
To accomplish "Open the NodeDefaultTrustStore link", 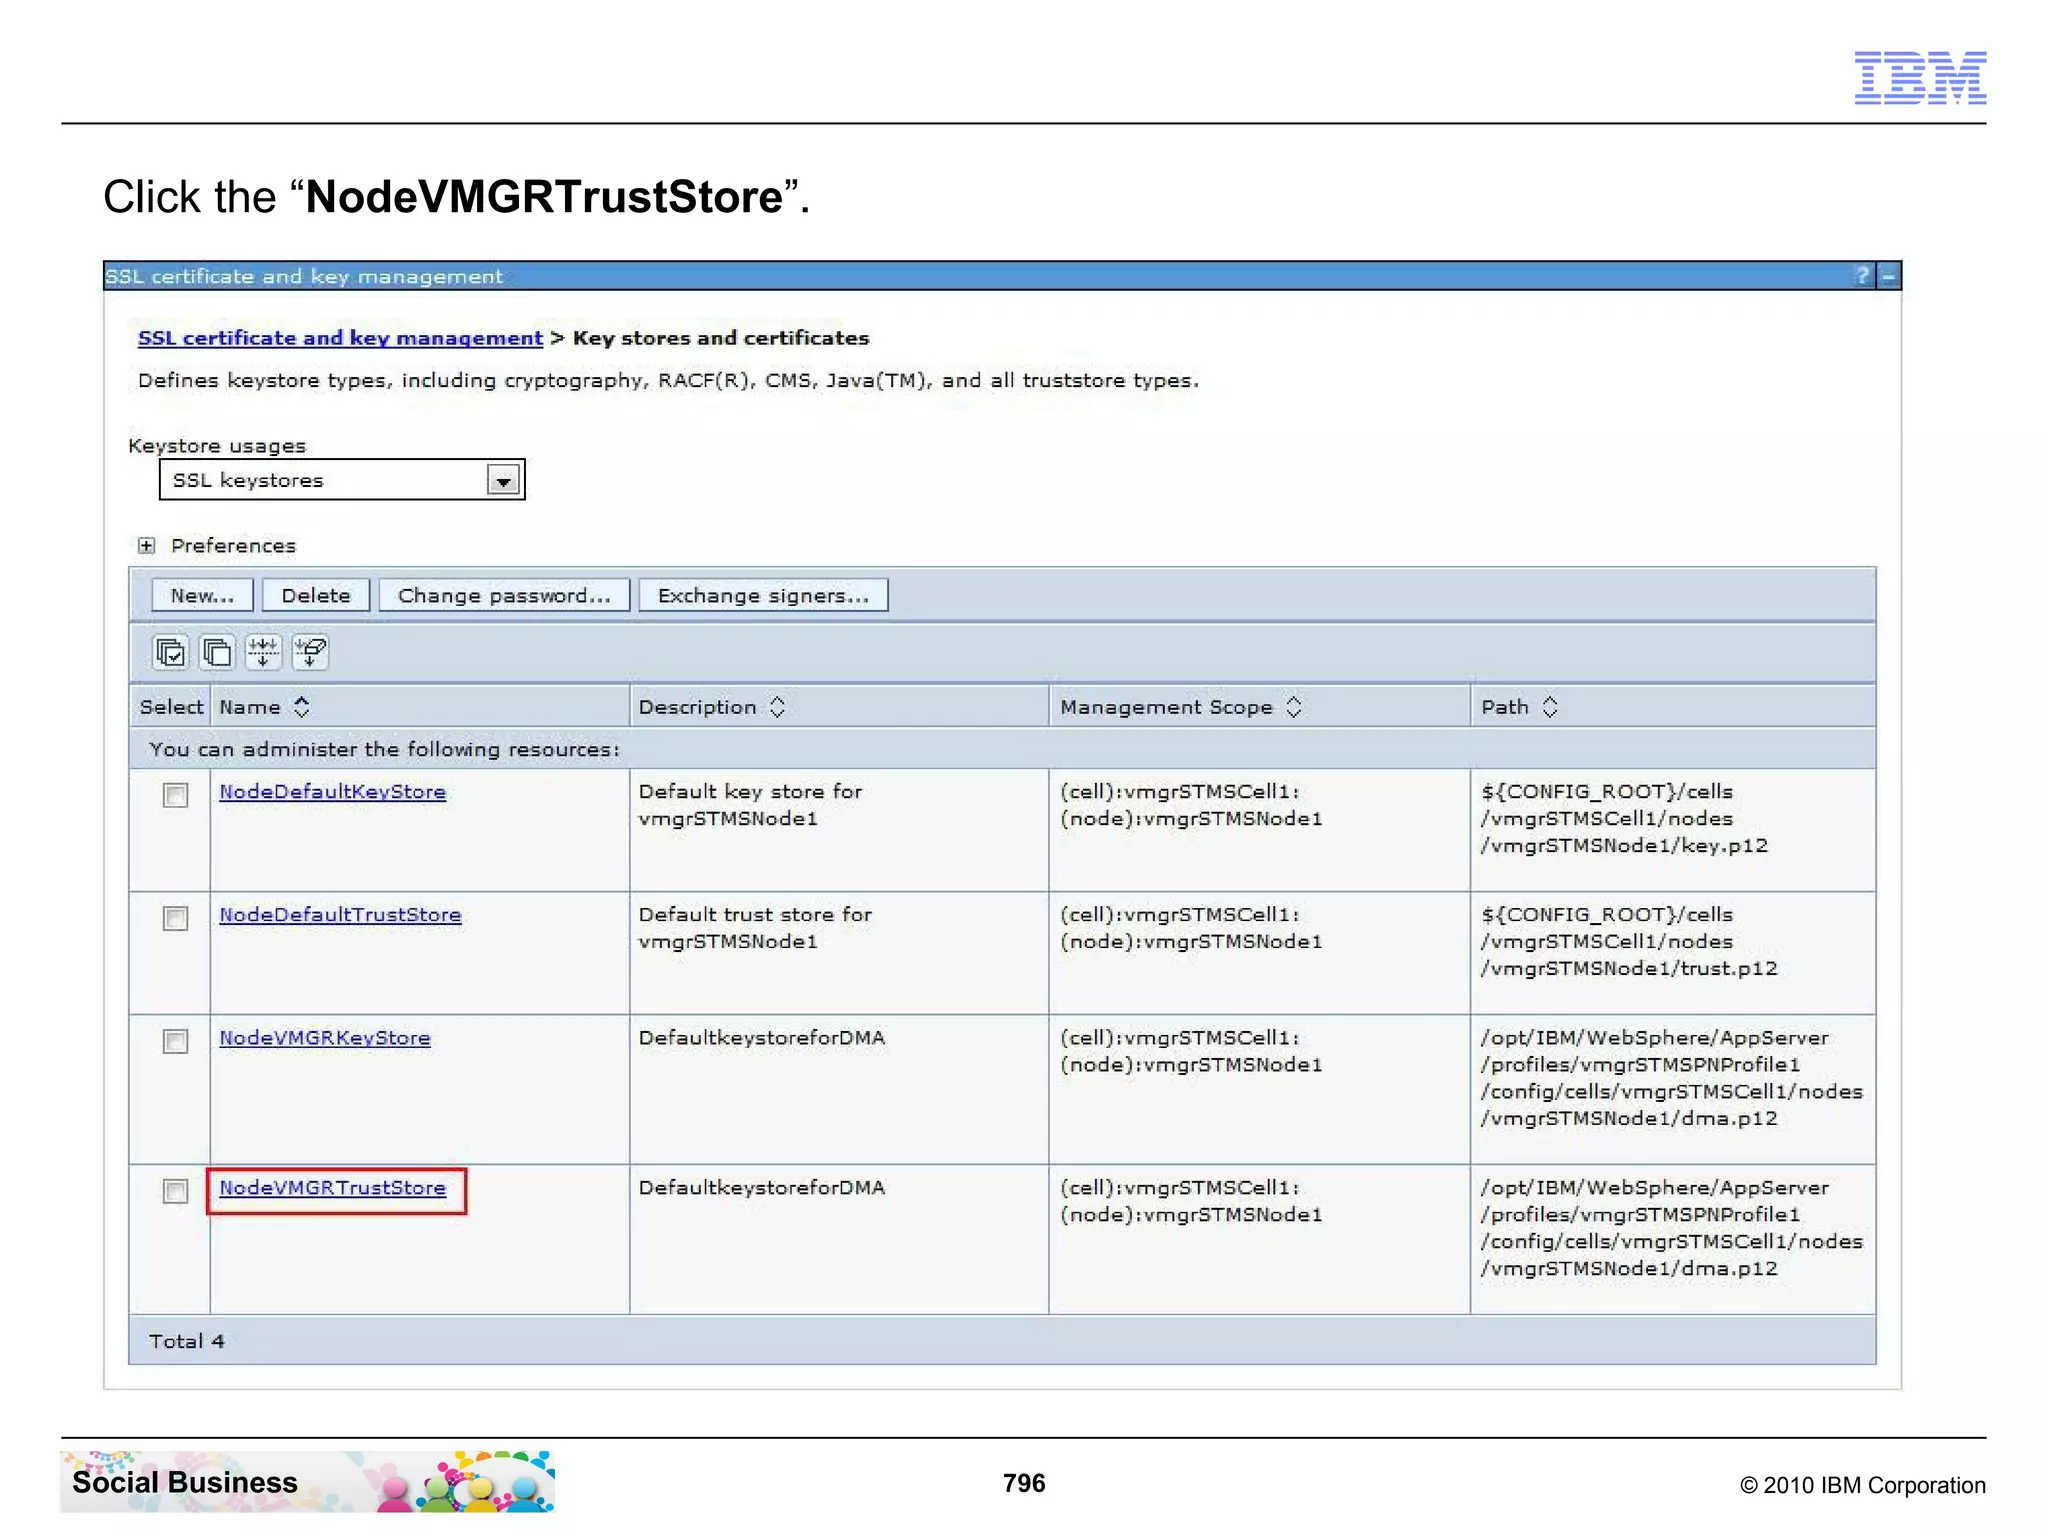I will 340,915.
